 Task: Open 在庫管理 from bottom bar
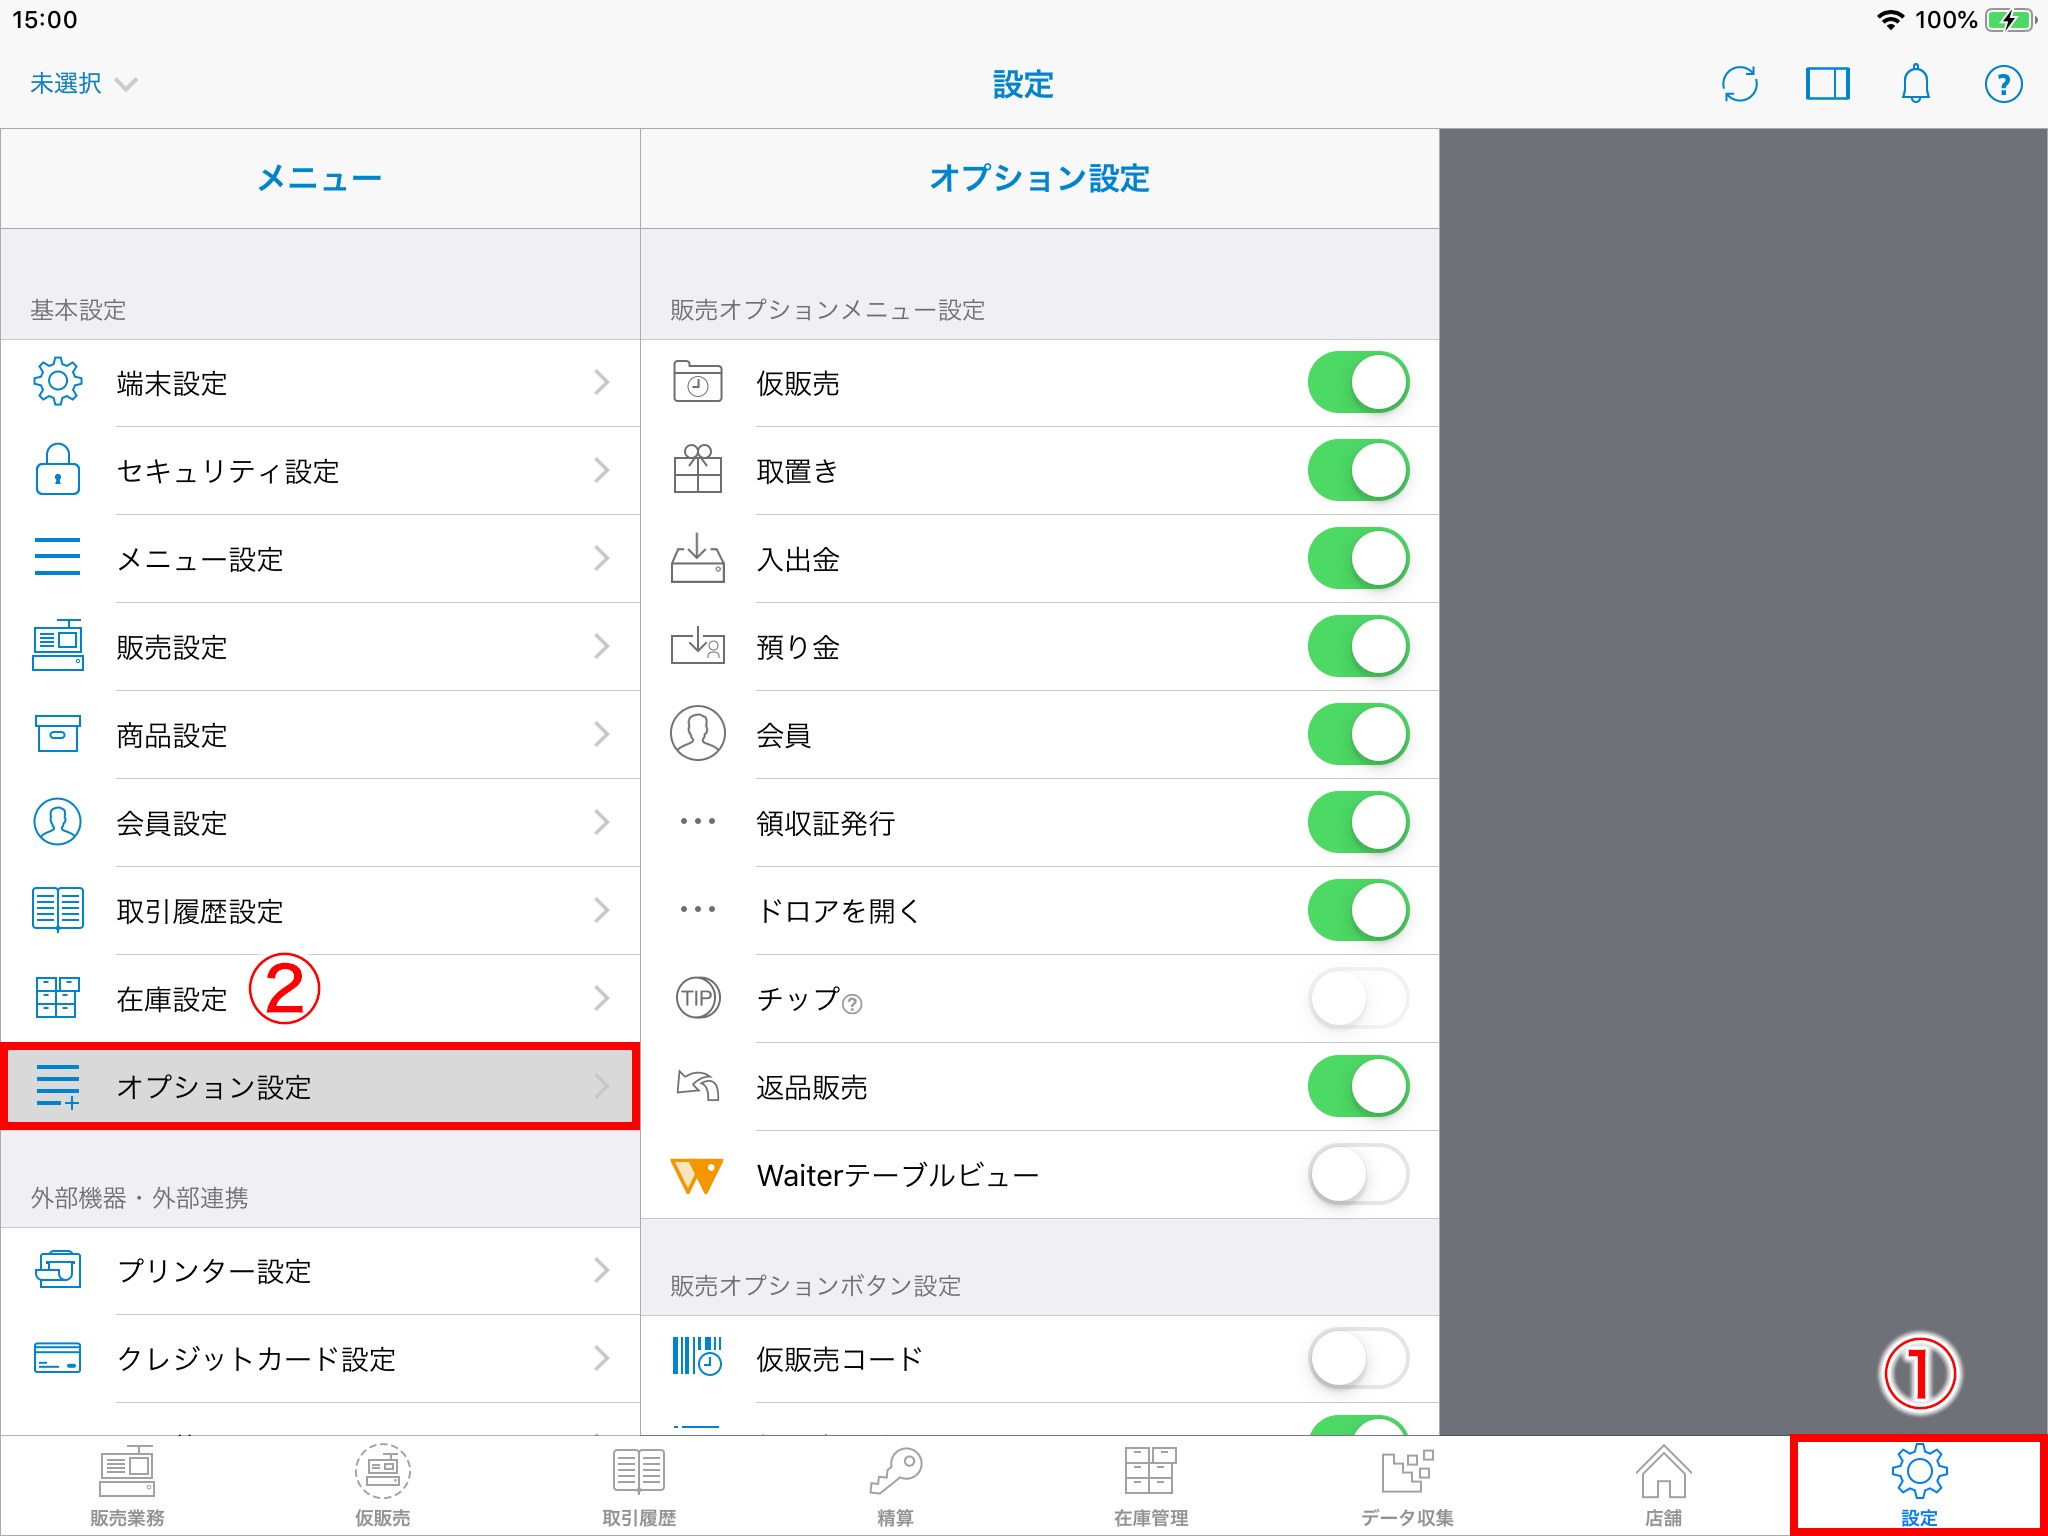[x=1151, y=1485]
